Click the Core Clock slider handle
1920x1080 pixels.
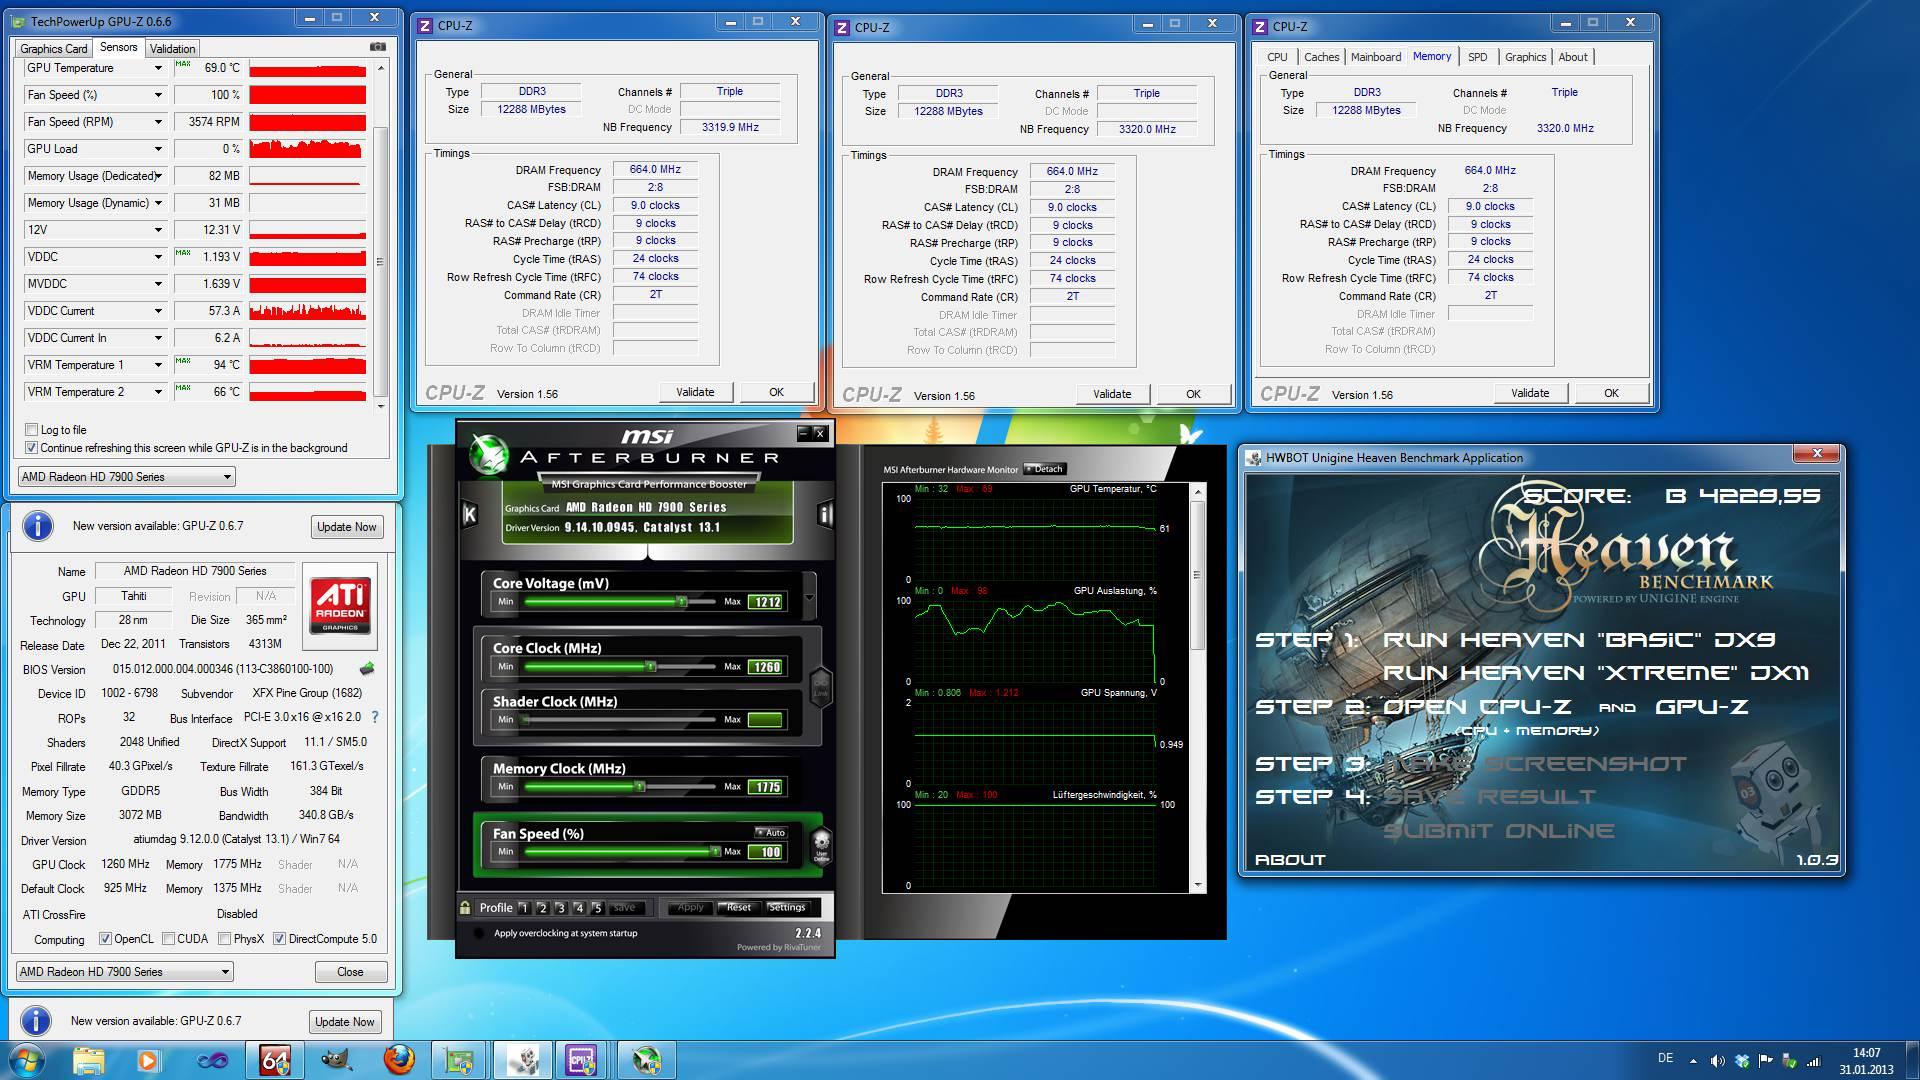[650, 666]
